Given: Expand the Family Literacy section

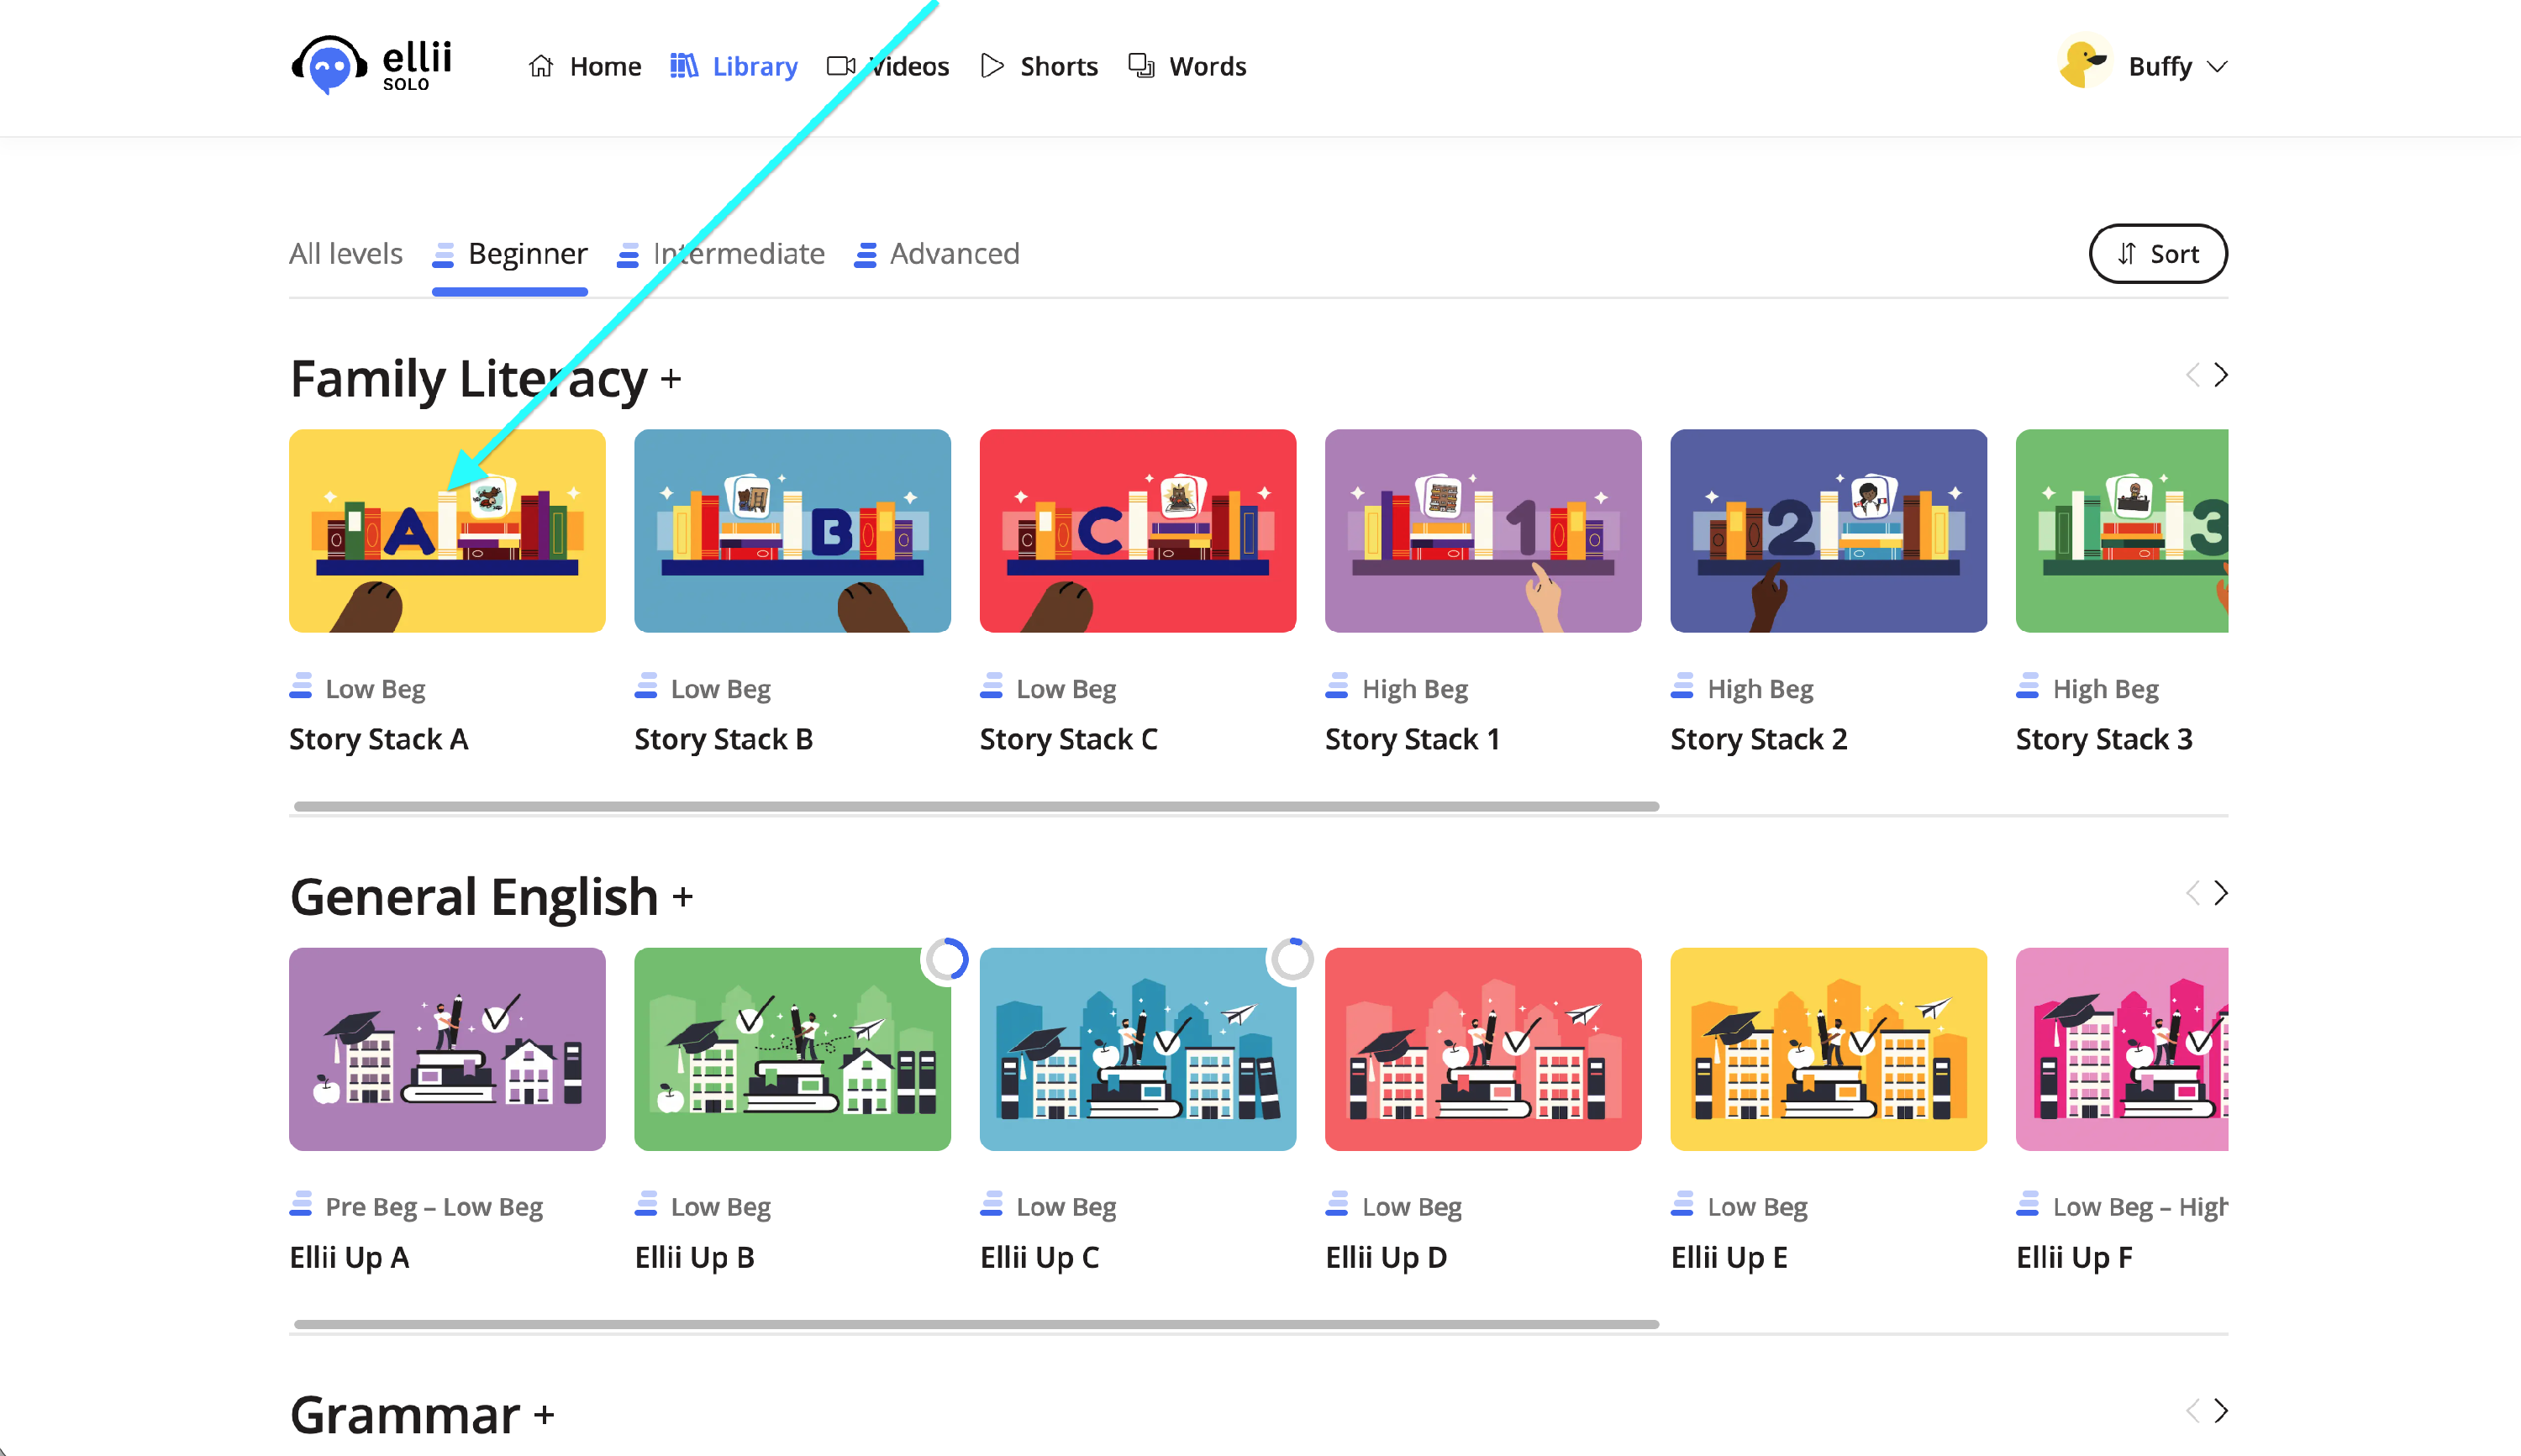Looking at the screenshot, I should (x=671, y=379).
